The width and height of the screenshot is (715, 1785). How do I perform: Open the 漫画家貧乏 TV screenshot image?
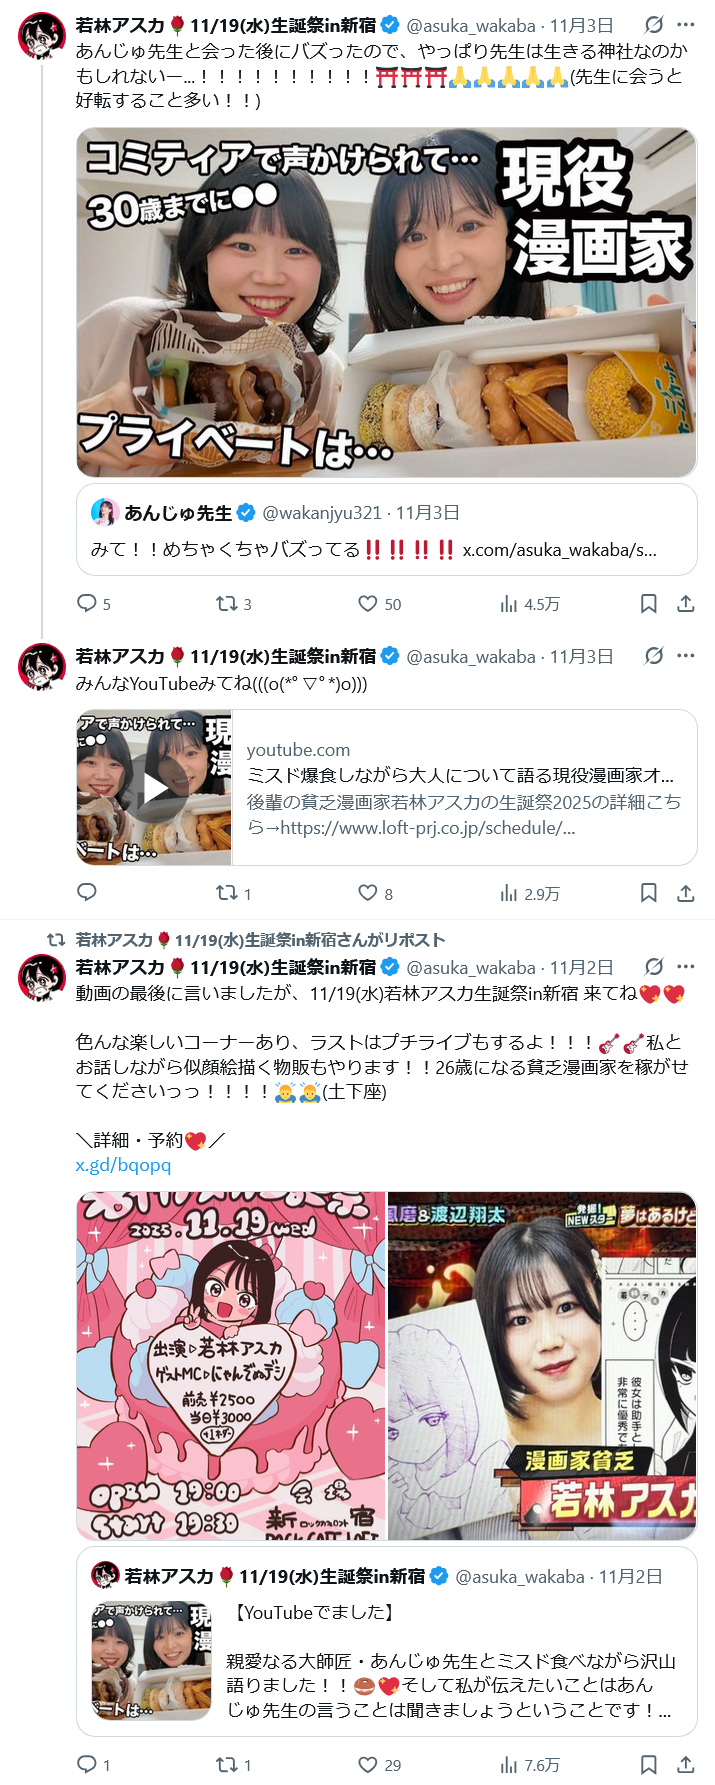tap(542, 1366)
